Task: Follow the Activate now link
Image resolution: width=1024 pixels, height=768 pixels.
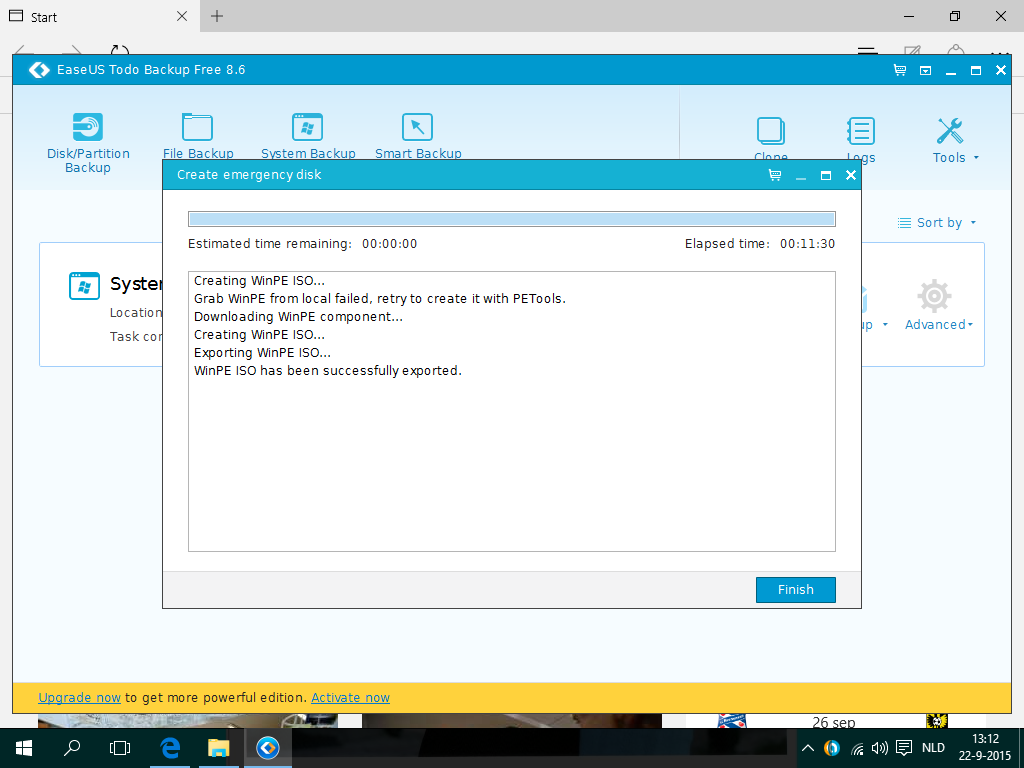Action: (x=350, y=697)
